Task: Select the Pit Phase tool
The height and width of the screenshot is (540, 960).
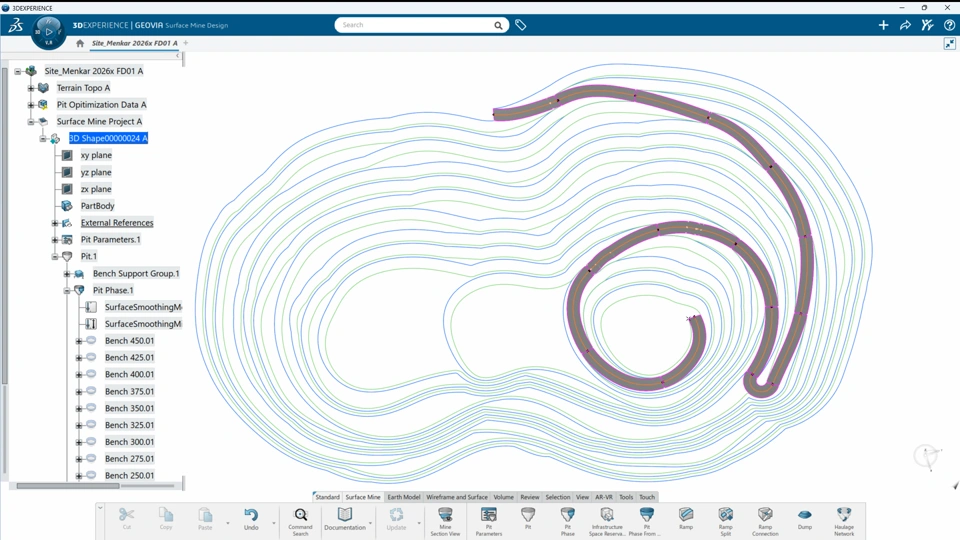Action: tap(568, 521)
